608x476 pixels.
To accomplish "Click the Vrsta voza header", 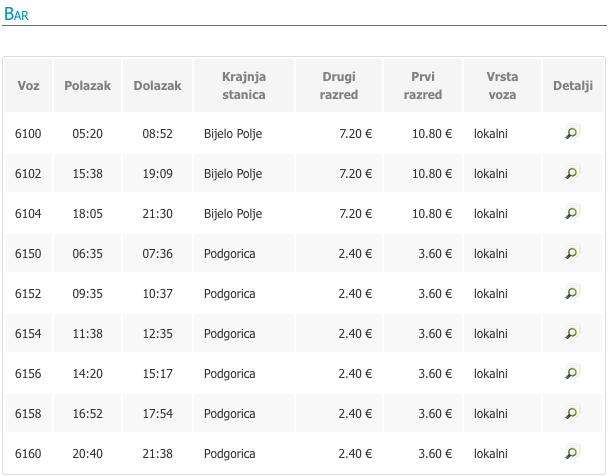I will pos(502,85).
